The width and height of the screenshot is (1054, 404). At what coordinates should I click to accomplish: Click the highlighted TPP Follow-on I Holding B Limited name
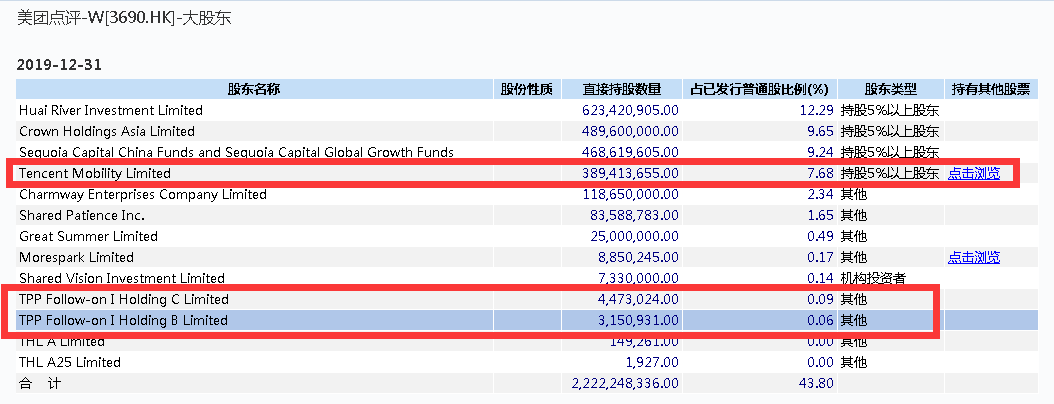(x=124, y=321)
